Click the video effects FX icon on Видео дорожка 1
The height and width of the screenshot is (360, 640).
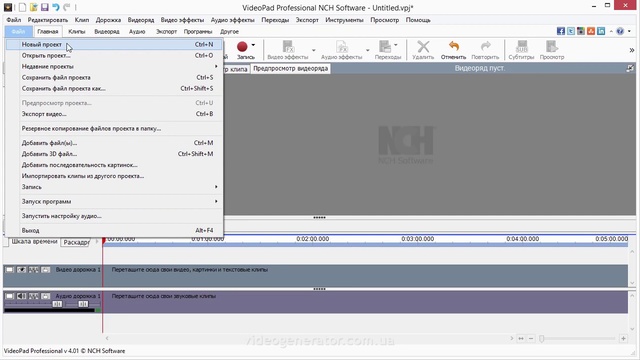[33, 270]
